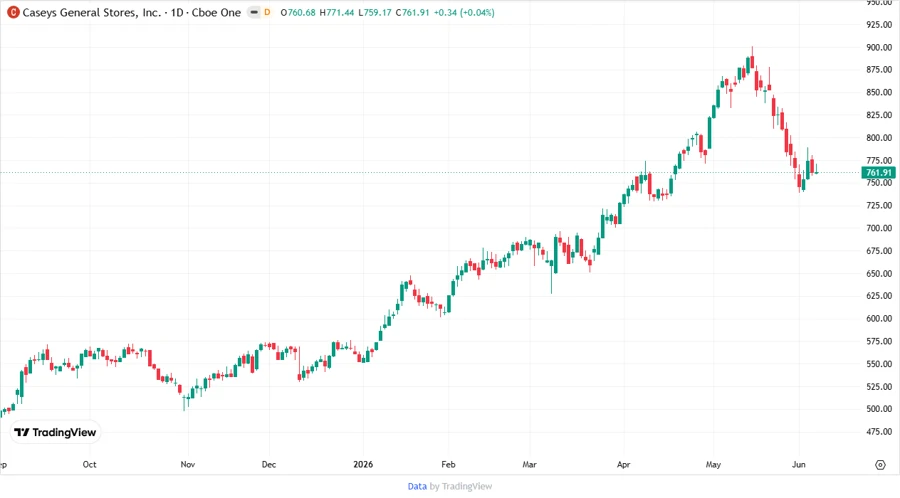Click the 925.00 price axis label

[x=879, y=25]
